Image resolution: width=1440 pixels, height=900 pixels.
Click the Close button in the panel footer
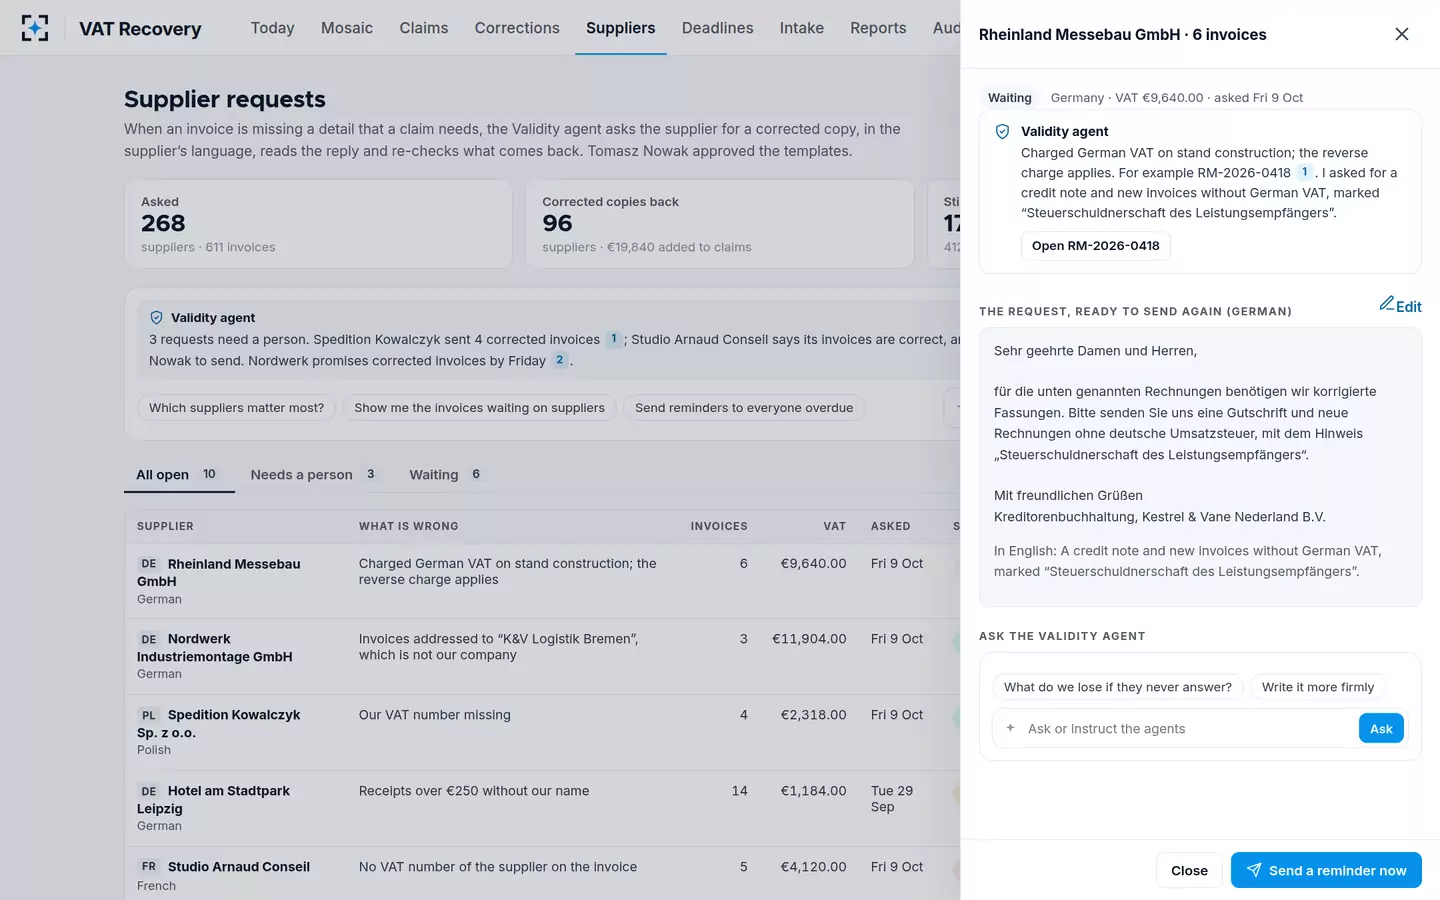coord(1189,871)
